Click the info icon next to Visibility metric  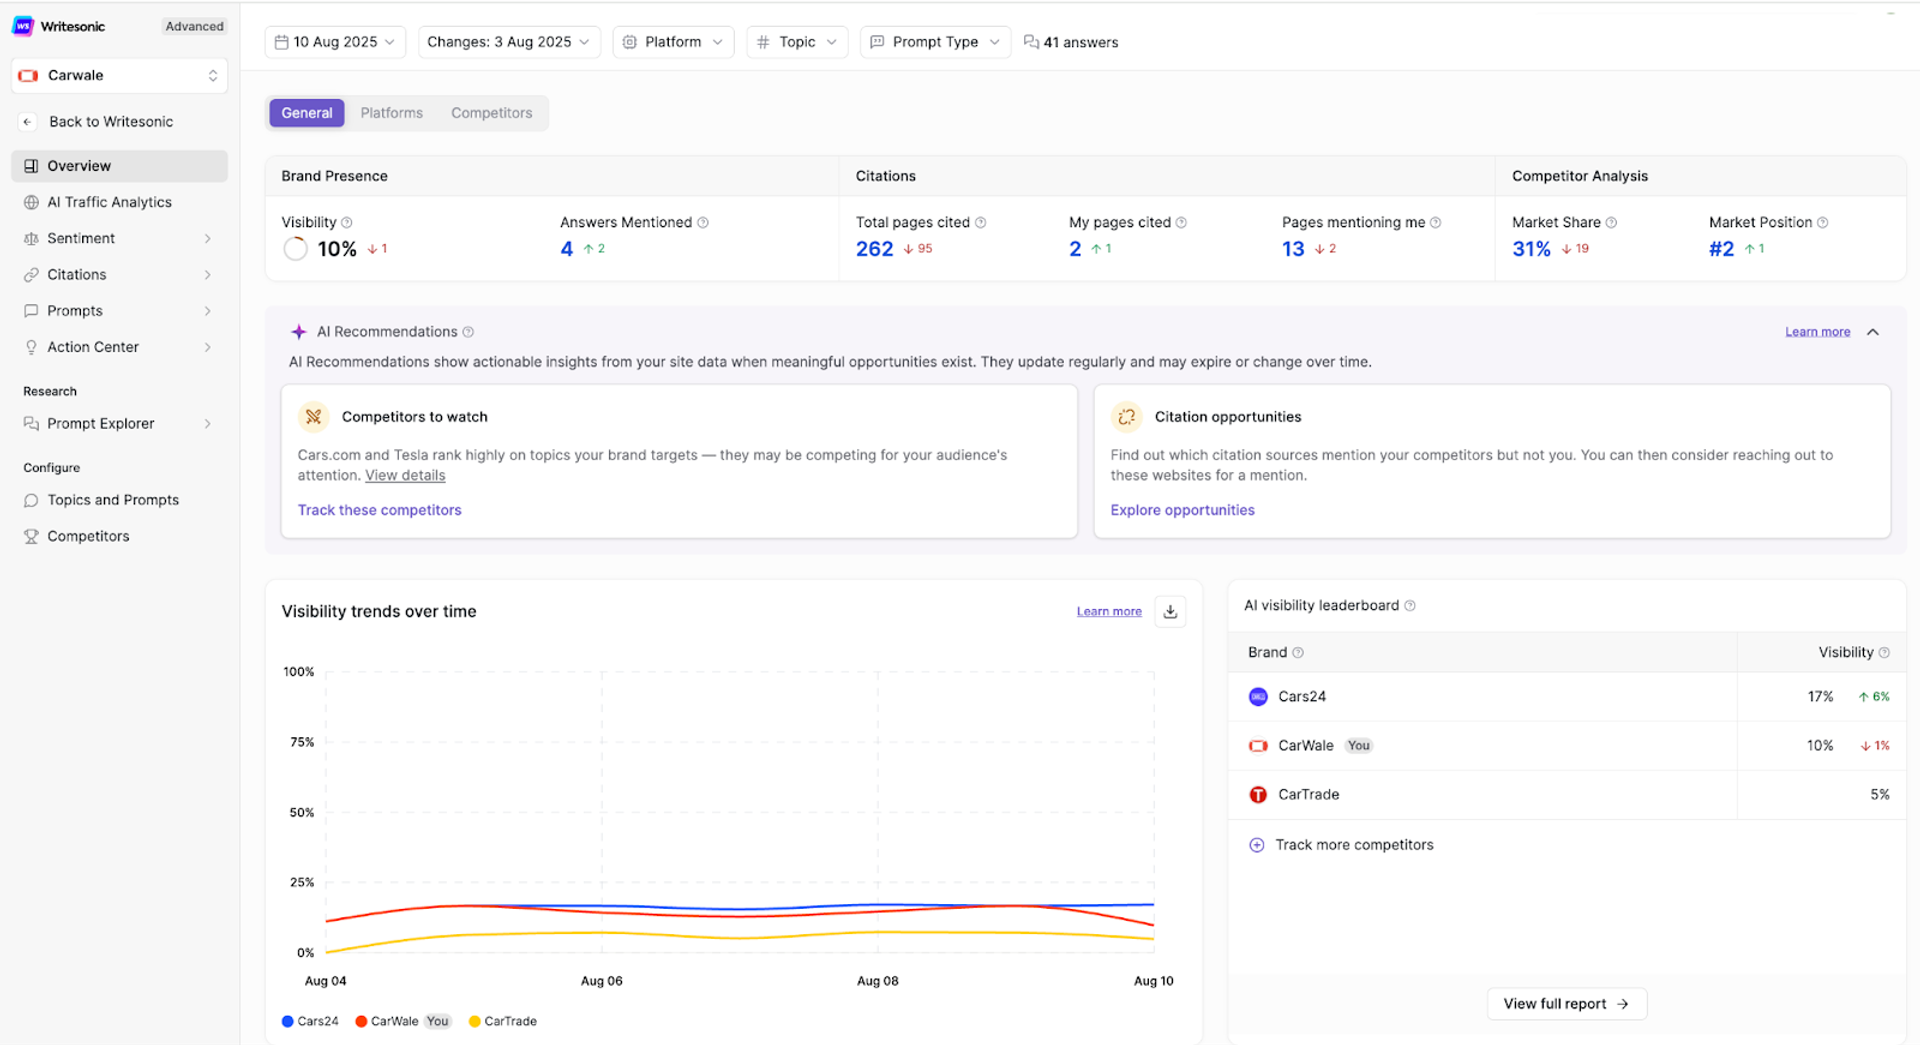347,223
